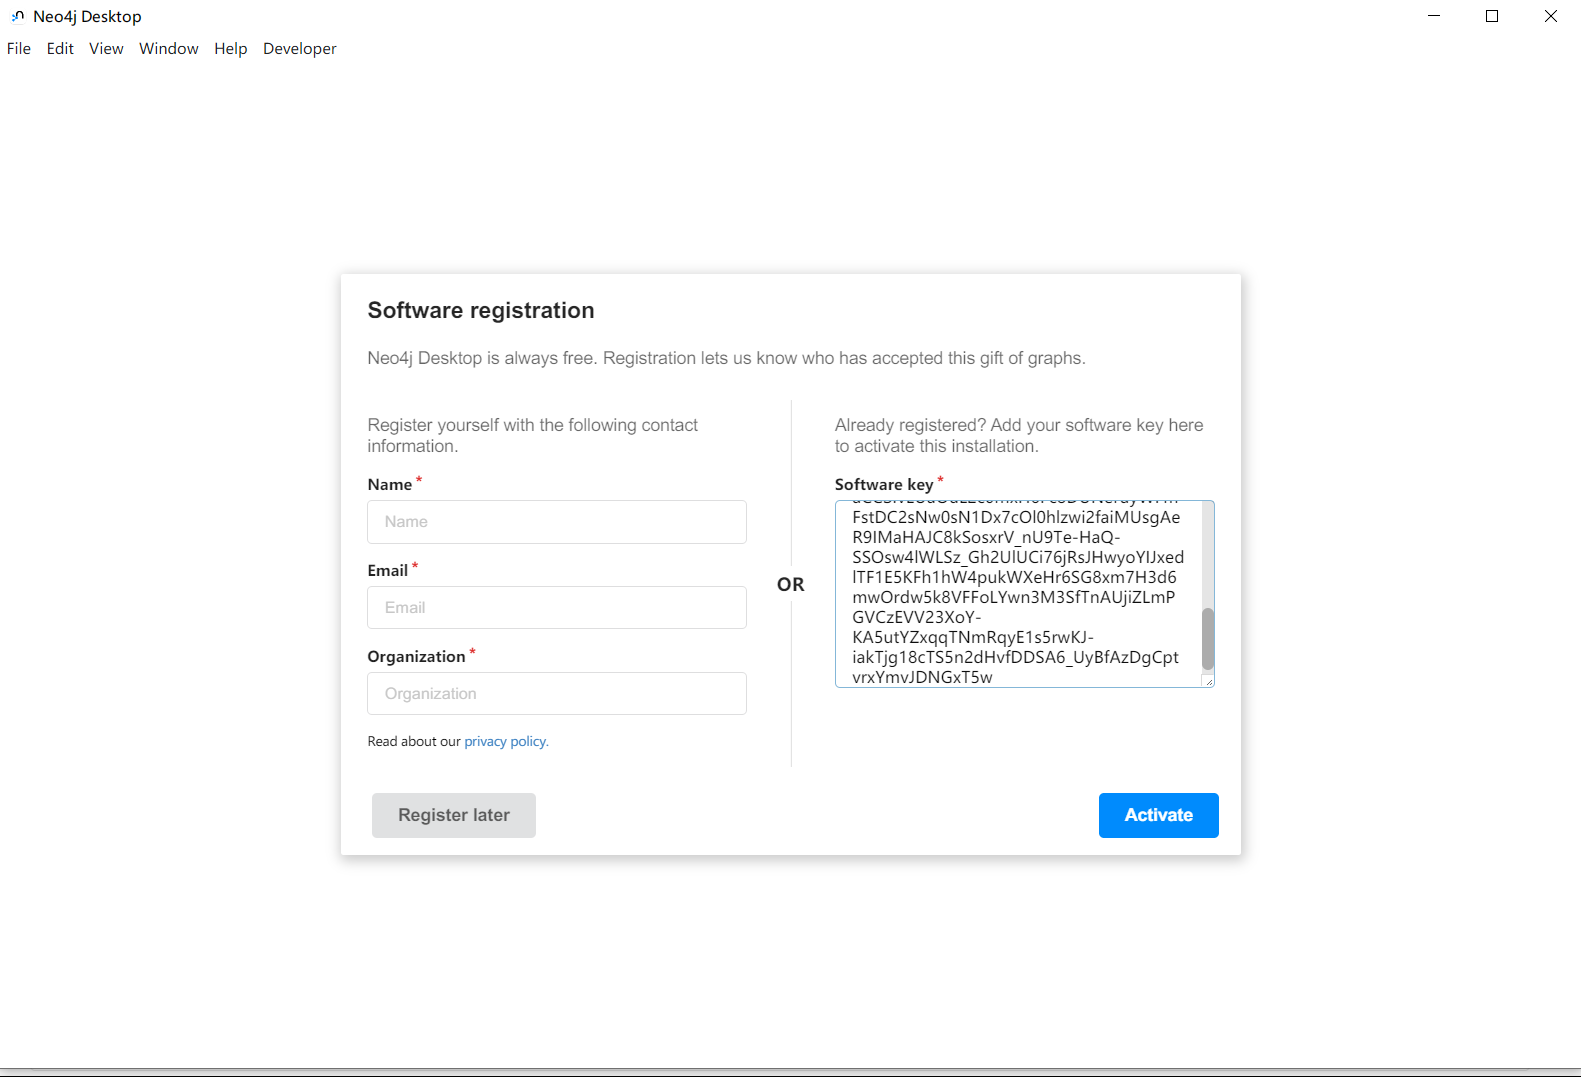The width and height of the screenshot is (1581, 1077).
Task: Open the privacy policy link
Action: [506, 742]
